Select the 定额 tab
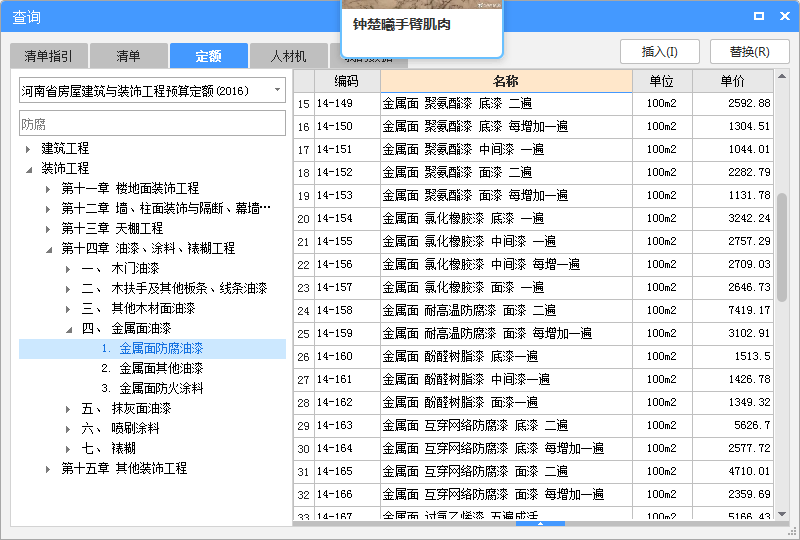The image size is (800, 540). pyautogui.click(x=209, y=56)
